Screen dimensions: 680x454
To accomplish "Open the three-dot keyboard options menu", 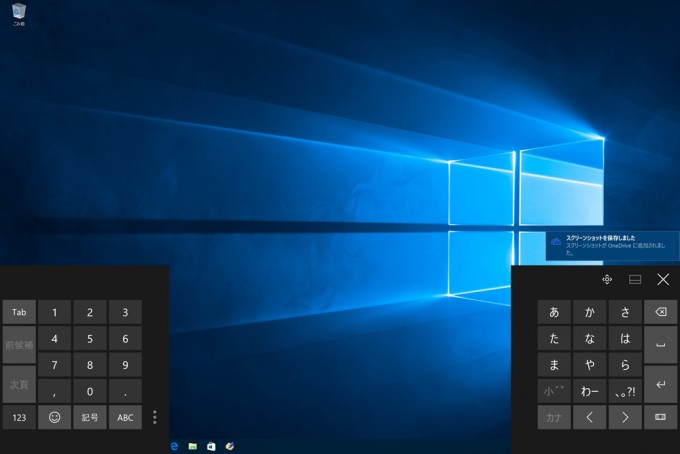I will click(155, 417).
